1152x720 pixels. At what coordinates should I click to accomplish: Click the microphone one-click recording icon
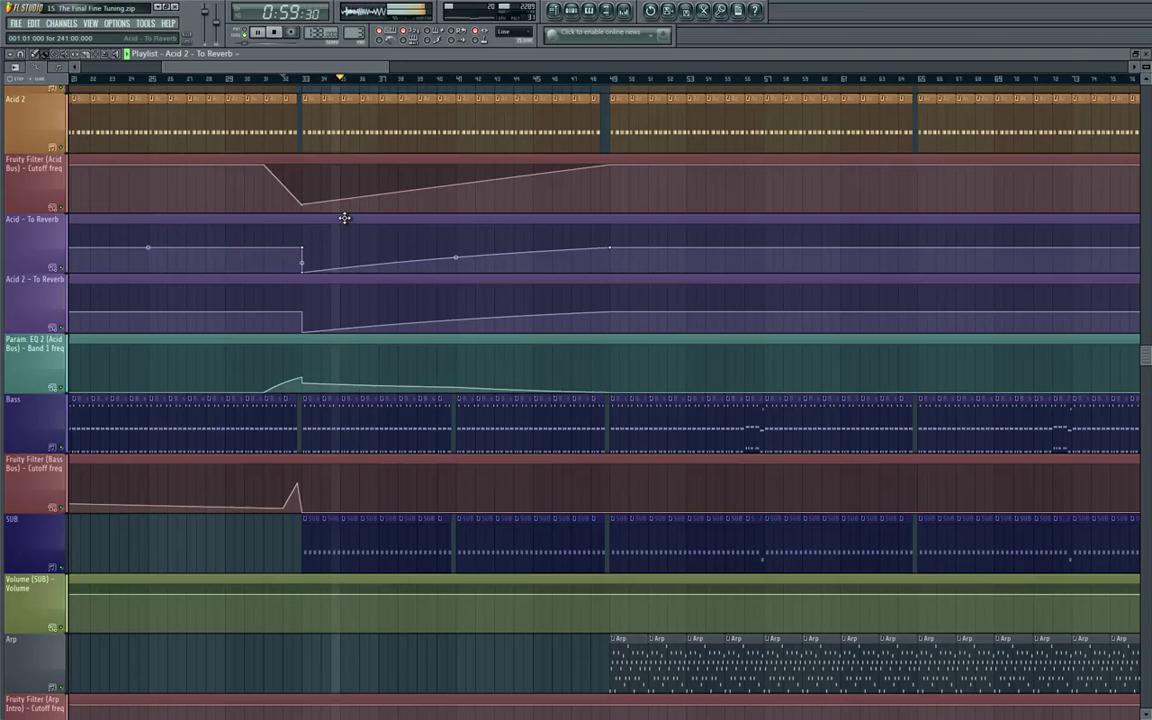coord(720,10)
